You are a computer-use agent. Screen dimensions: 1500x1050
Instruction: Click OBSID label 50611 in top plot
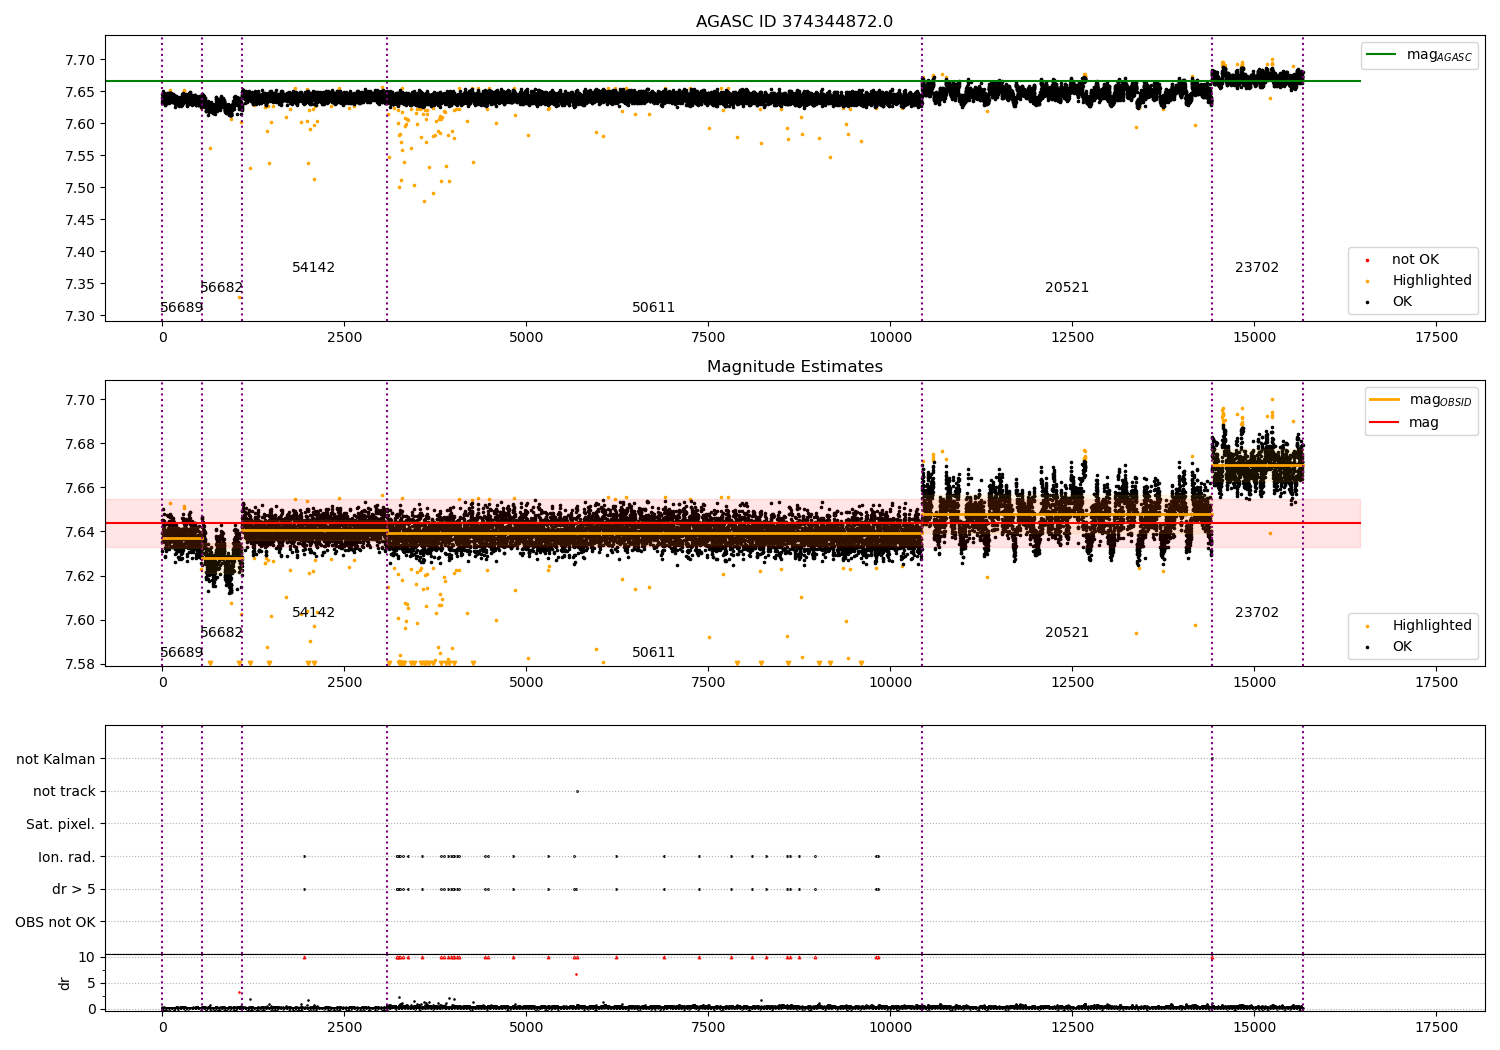pyautogui.click(x=653, y=308)
